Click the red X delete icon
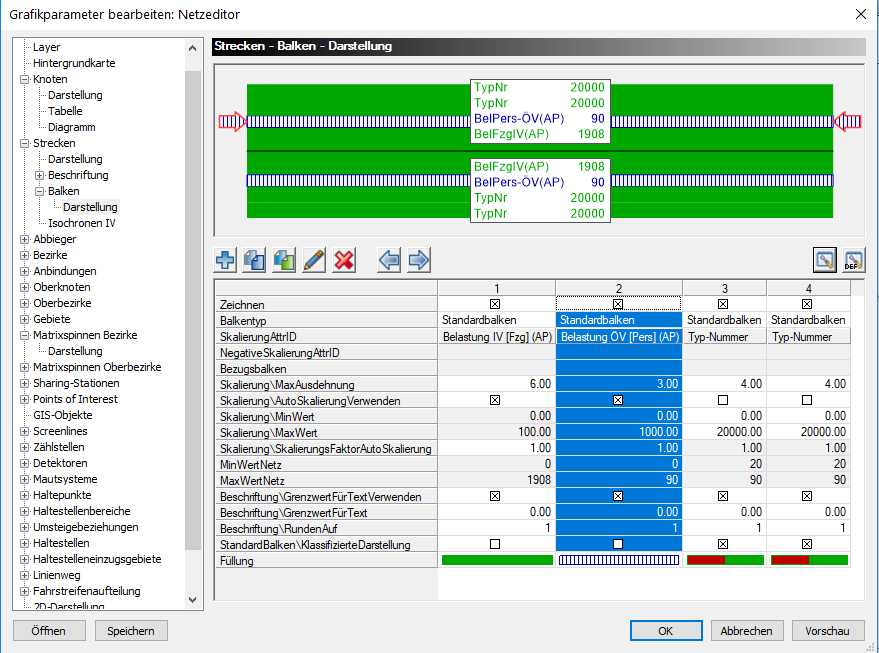Image resolution: width=879 pixels, height=653 pixels. coord(345,261)
